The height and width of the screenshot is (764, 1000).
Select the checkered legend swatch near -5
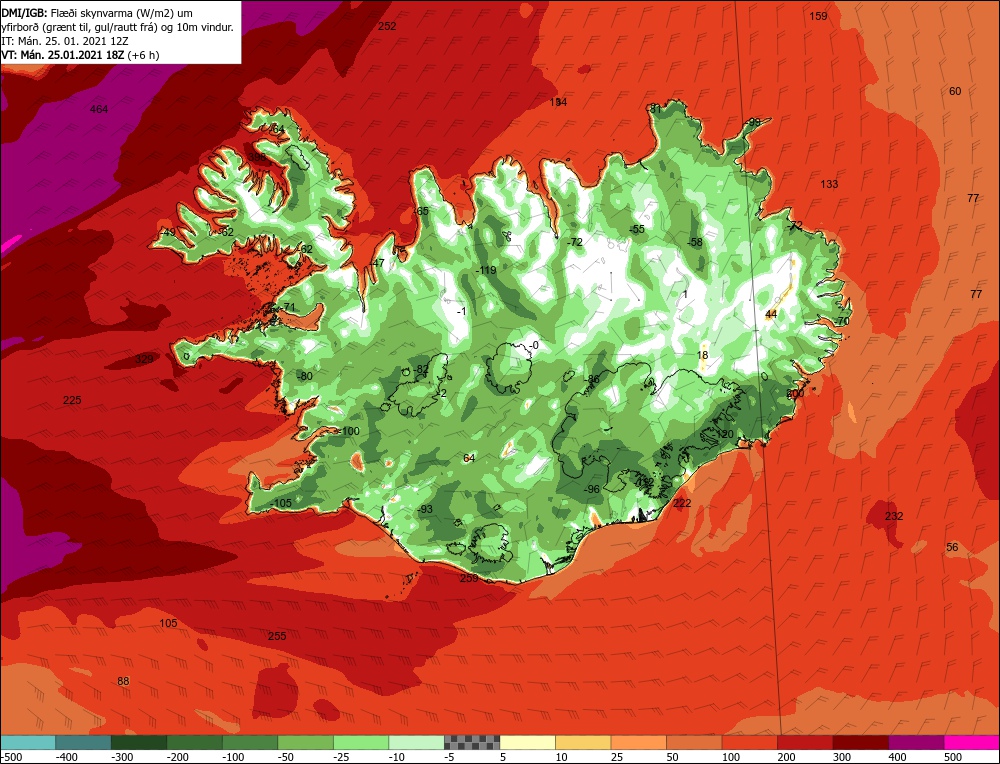pyautogui.click(x=472, y=742)
